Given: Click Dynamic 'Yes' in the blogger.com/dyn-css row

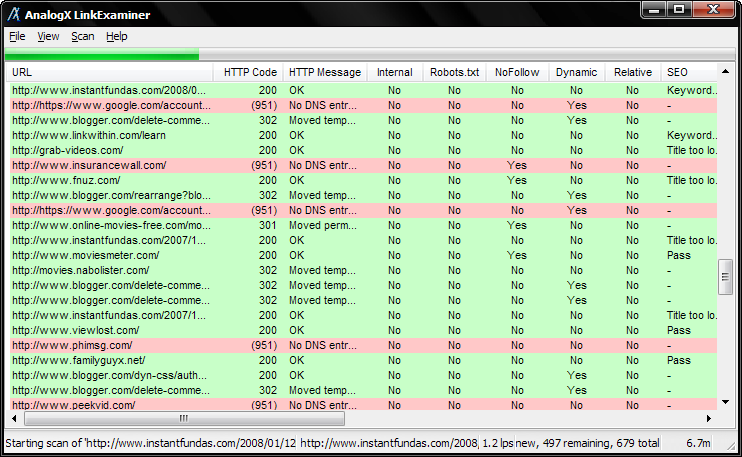Looking at the screenshot, I should coord(576,376).
